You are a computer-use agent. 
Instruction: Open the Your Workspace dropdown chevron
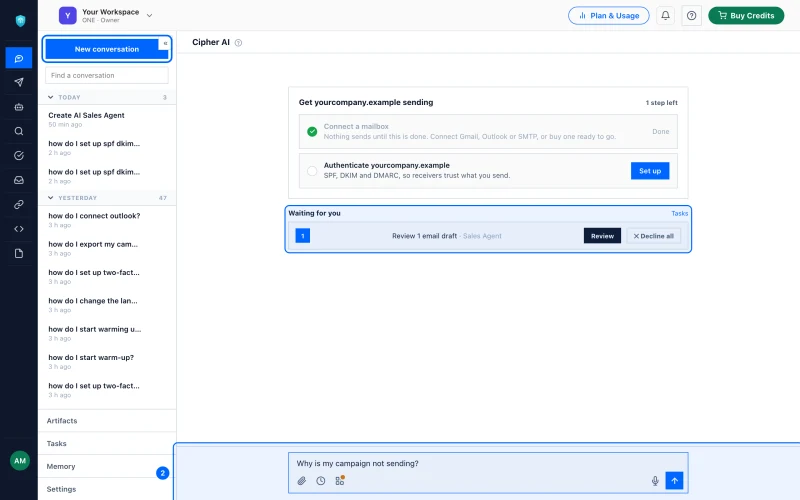[x=149, y=15]
